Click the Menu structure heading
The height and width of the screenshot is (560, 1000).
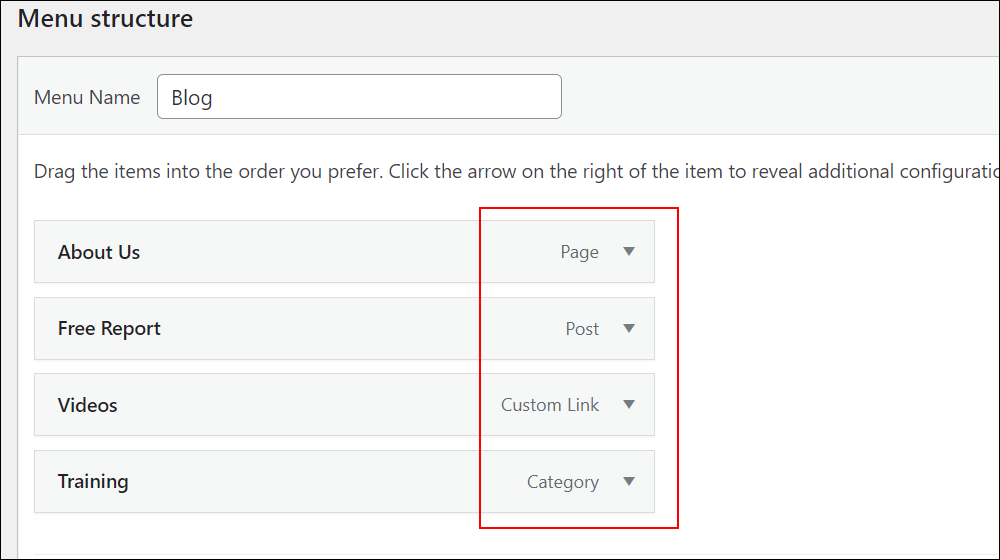click(x=105, y=18)
